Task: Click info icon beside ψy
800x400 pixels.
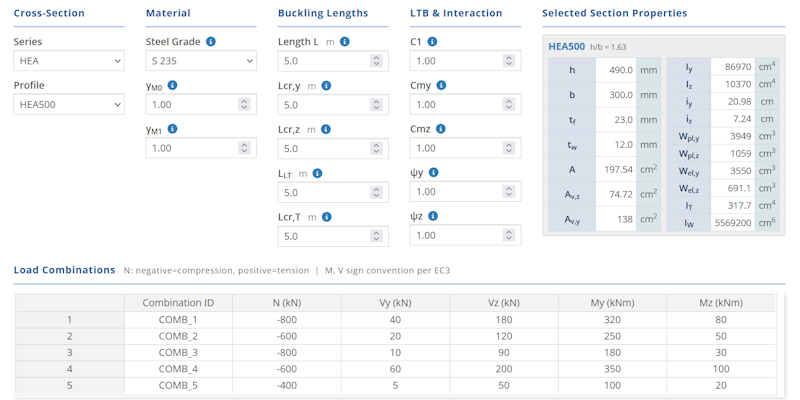Action: point(434,173)
